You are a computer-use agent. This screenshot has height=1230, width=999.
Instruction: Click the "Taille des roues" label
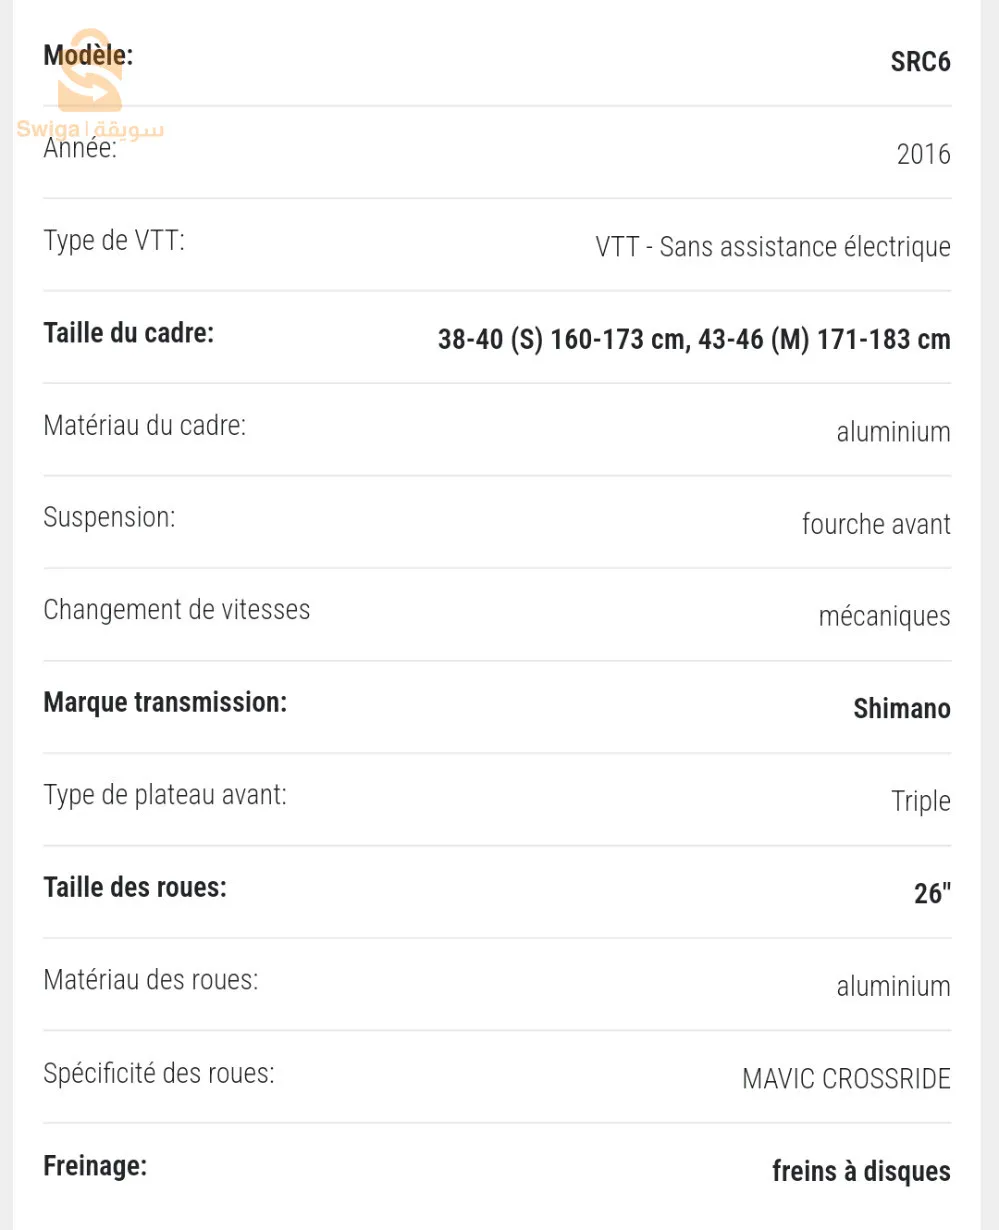135,887
